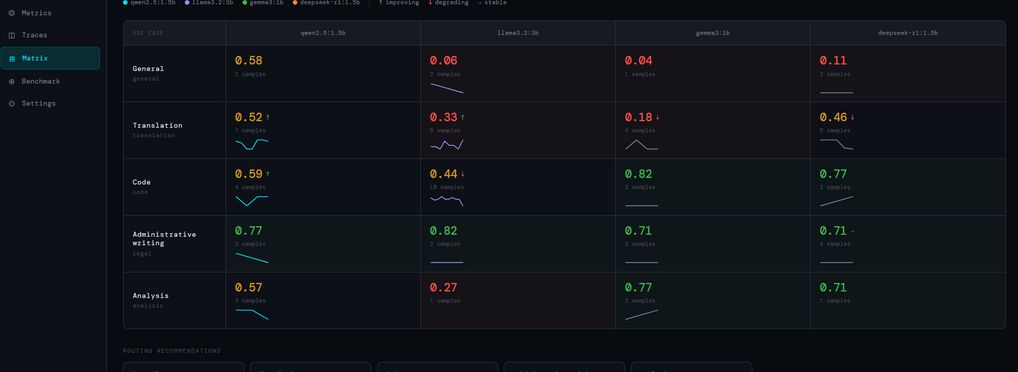Click General score 0.04 for gemma
Image resolution: width=1018 pixels, height=372 pixels.
[639, 61]
